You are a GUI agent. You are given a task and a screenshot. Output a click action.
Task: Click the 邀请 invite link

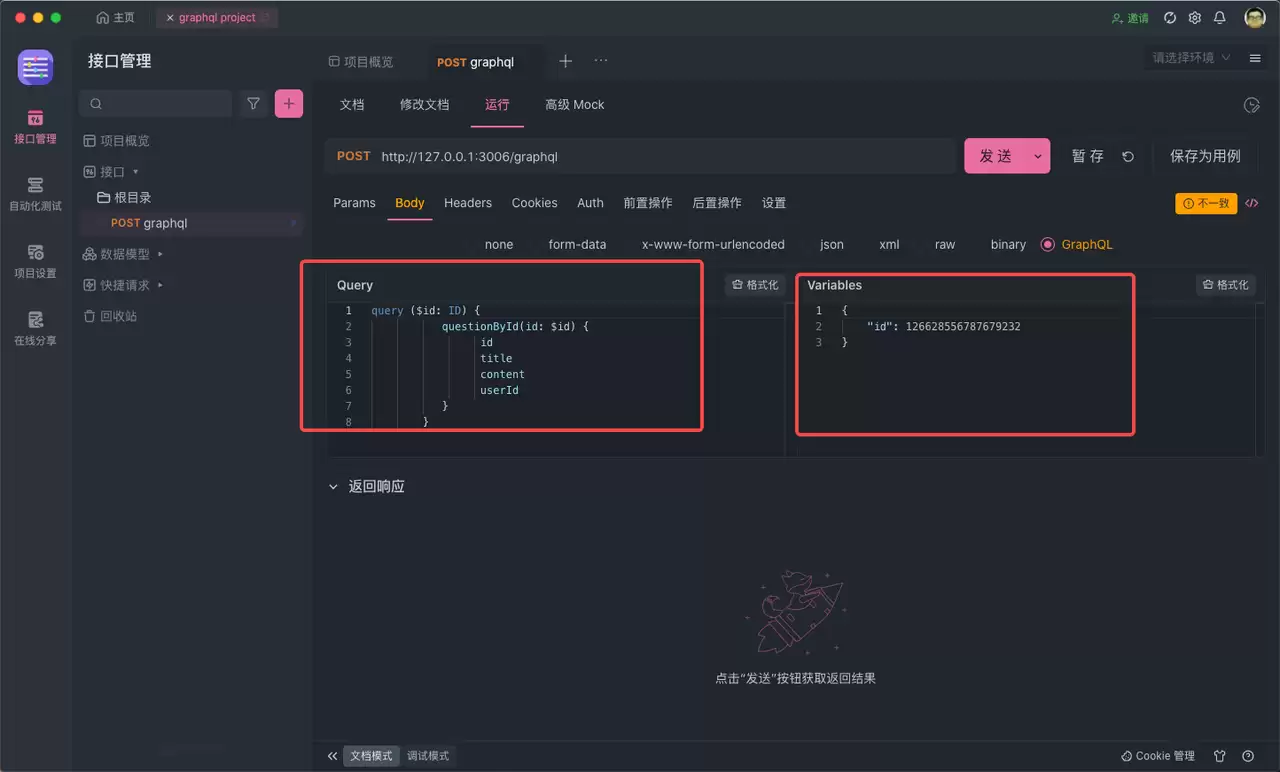click(x=1131, y=18)
